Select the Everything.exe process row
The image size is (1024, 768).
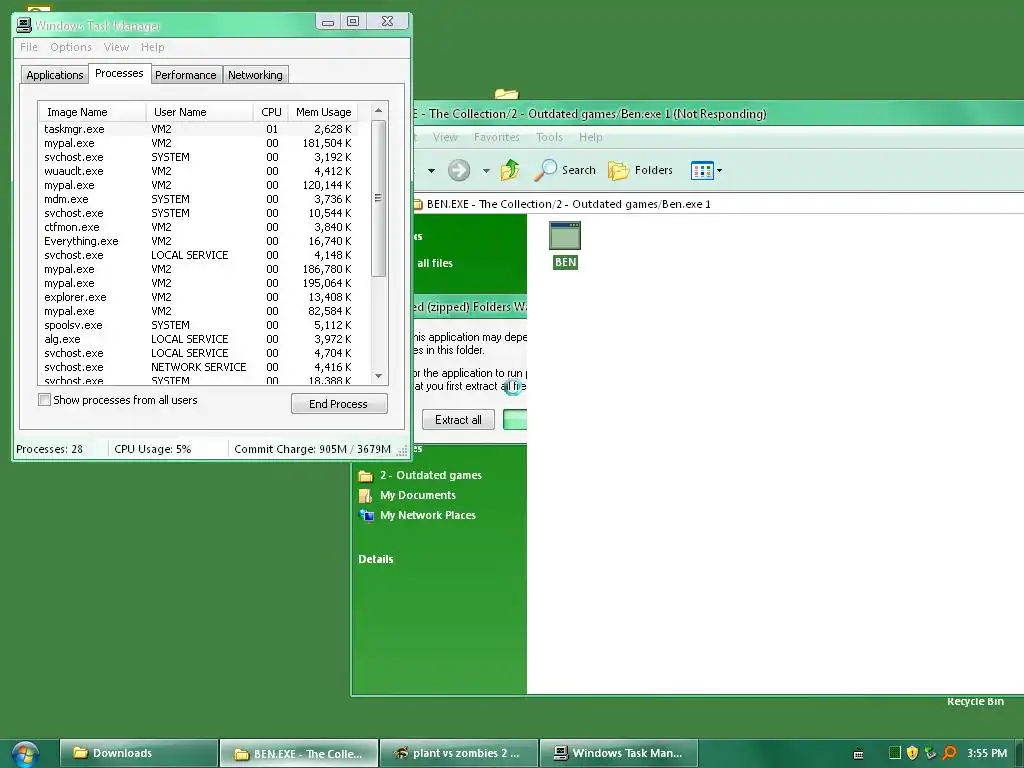tap(199, 241)
